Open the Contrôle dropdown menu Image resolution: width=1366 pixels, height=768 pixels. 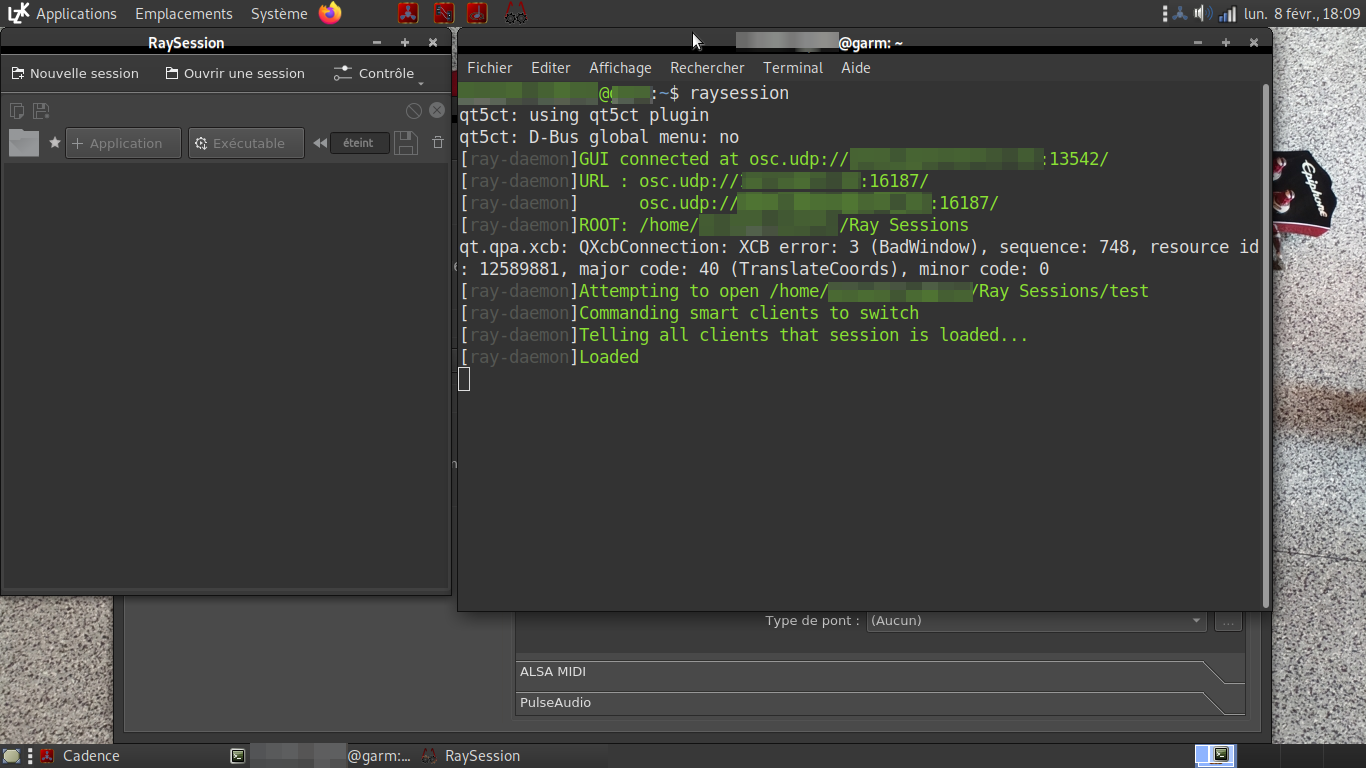[x=377, y=73]
